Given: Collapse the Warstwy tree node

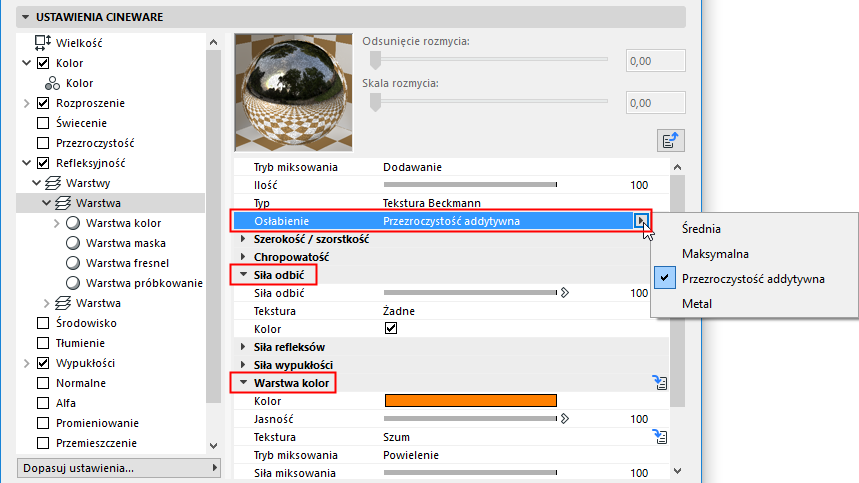Looking at the screenshot, I should click(36, 183).
